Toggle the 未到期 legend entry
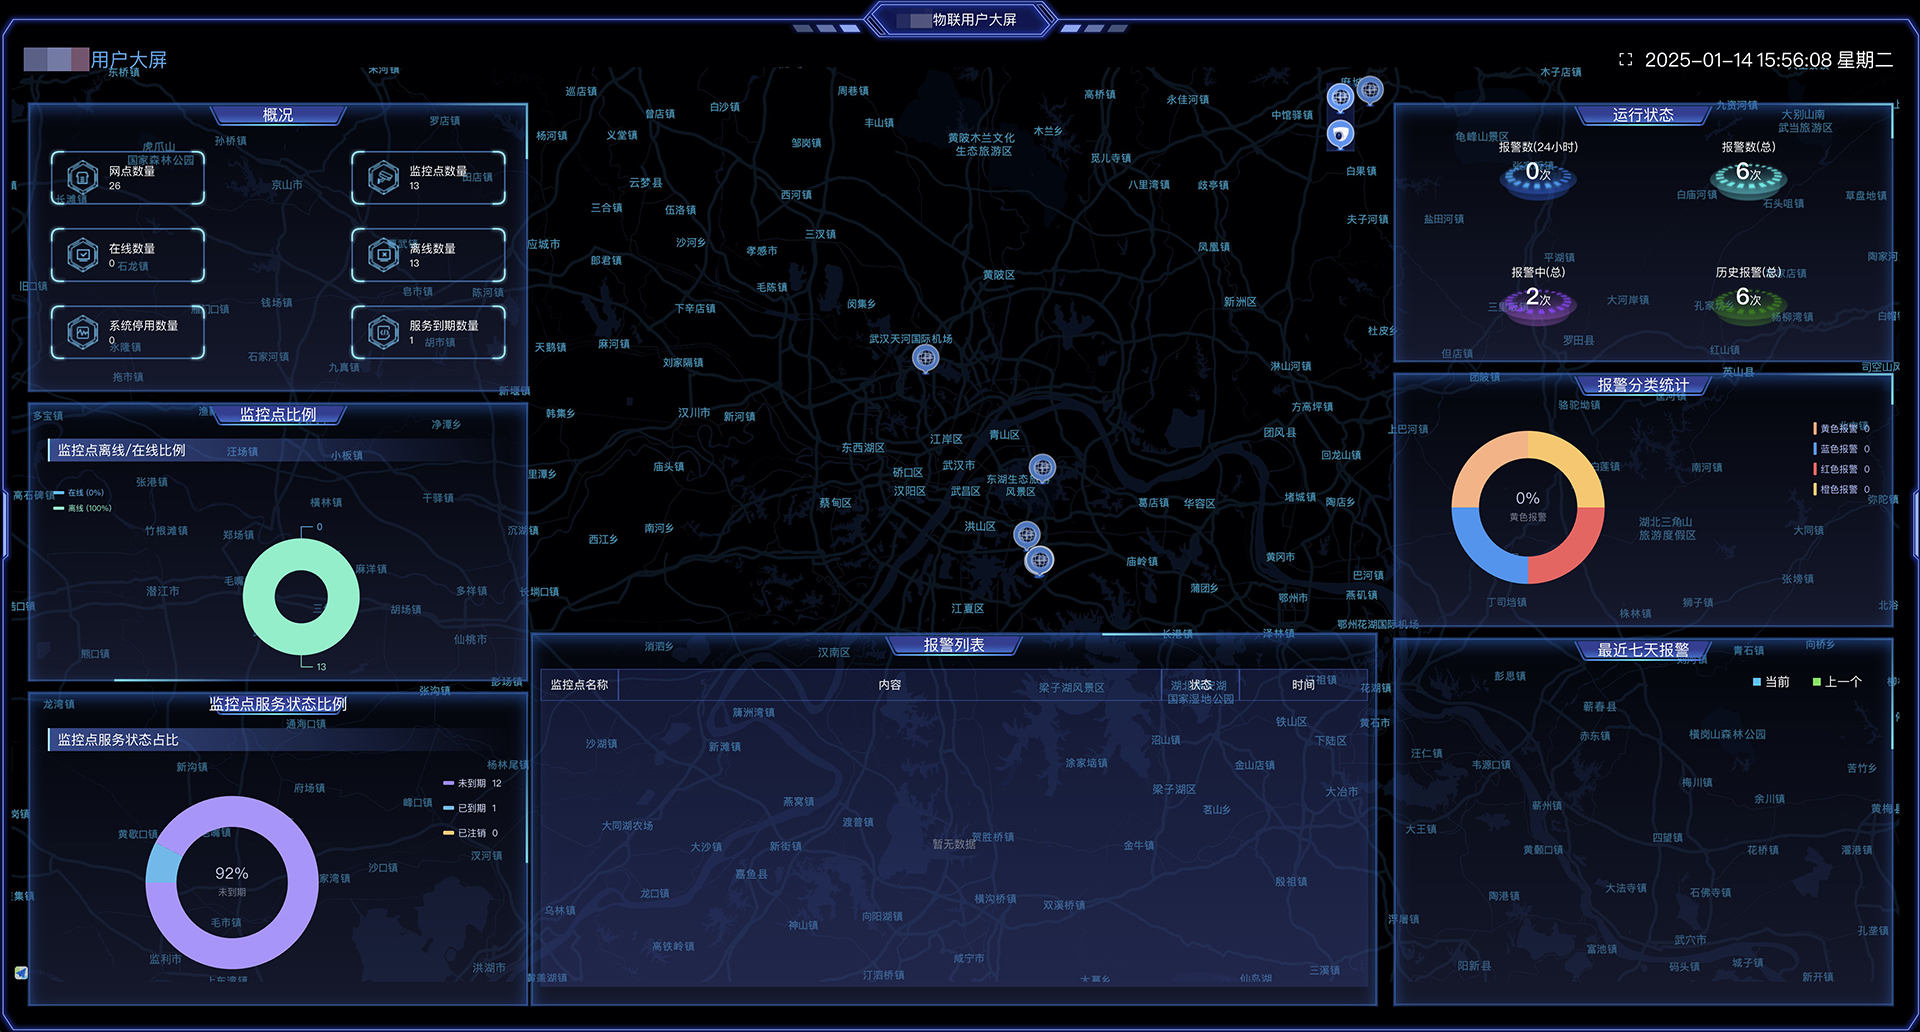This screenshot has height=1032, width=1920. 471,783
